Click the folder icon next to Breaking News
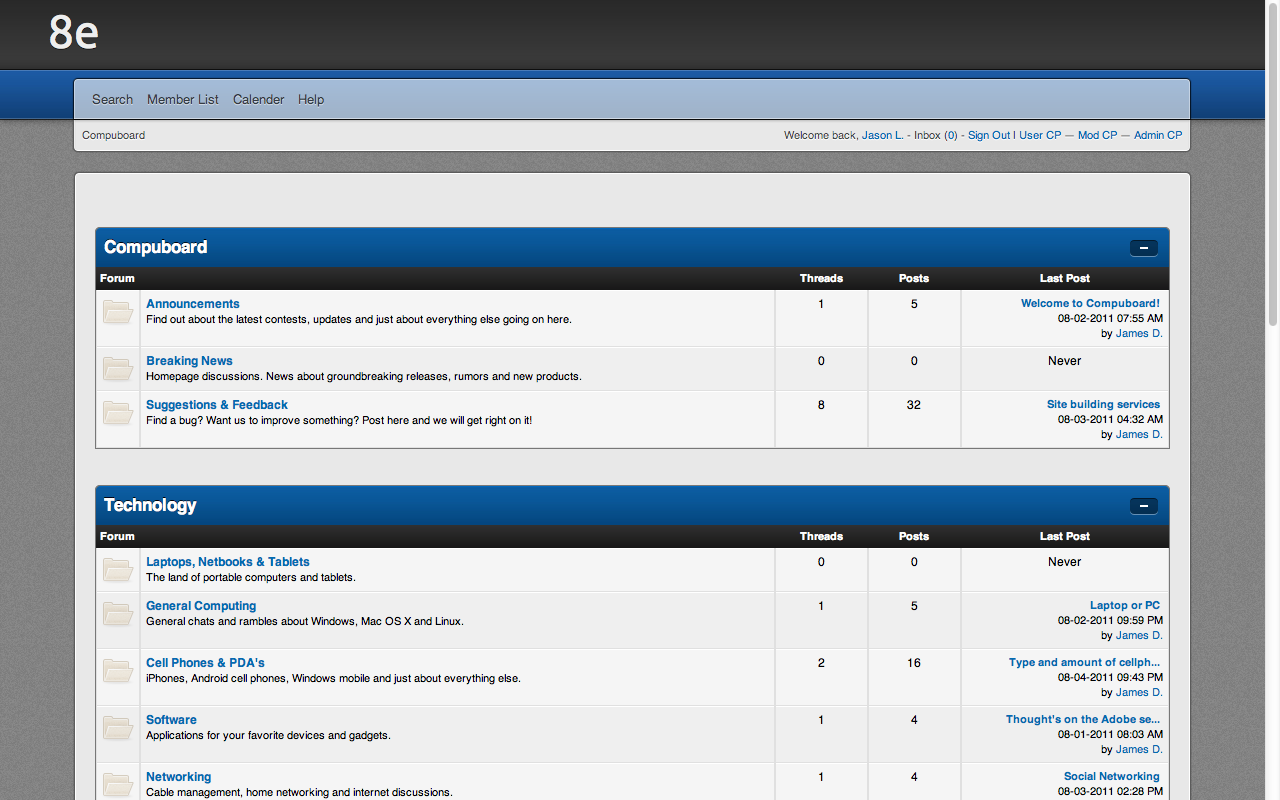Viewport: 1280px width, 800px height. tap(118, 369)
